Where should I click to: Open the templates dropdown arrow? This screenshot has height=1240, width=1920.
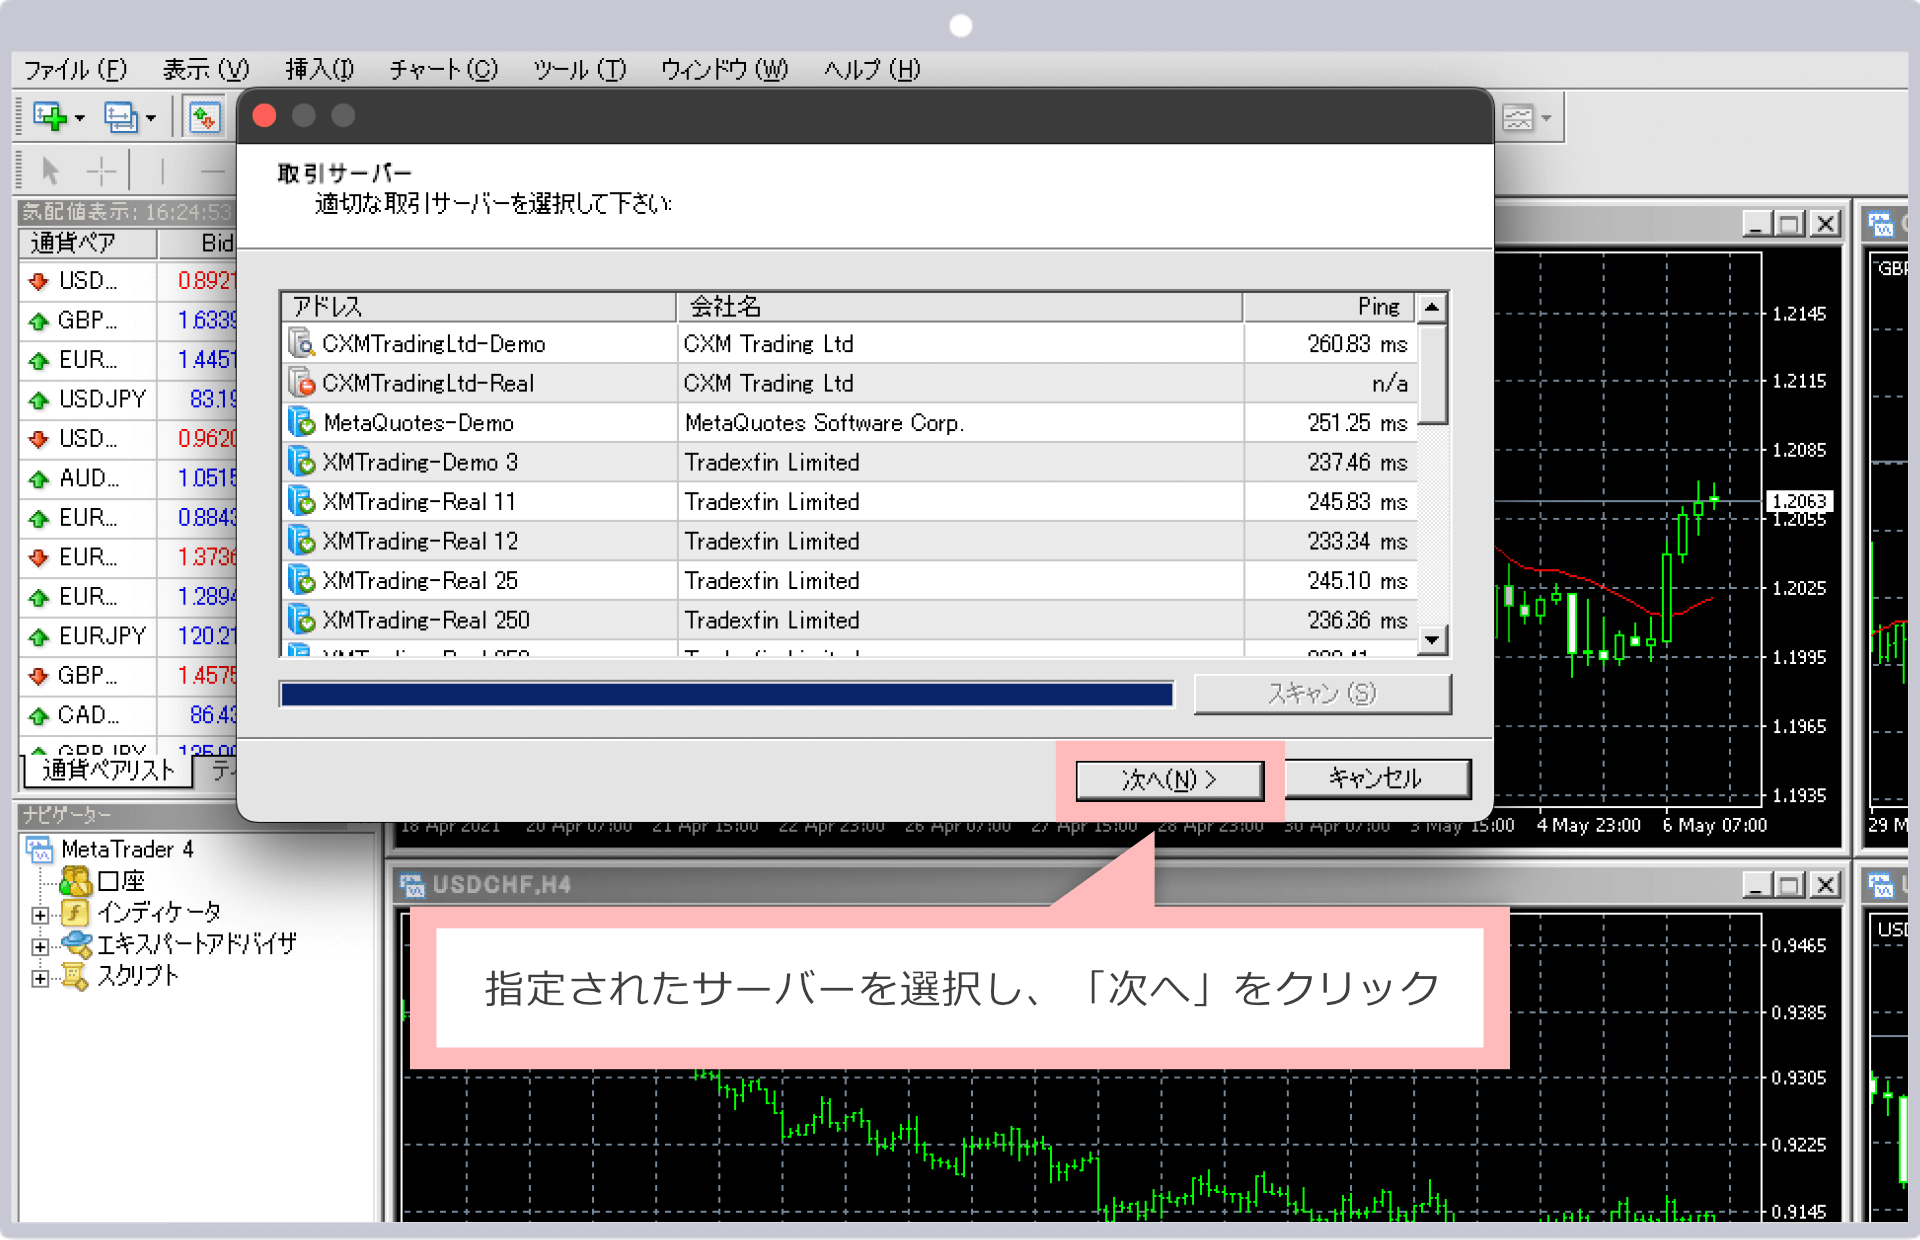coord(1547,119)
